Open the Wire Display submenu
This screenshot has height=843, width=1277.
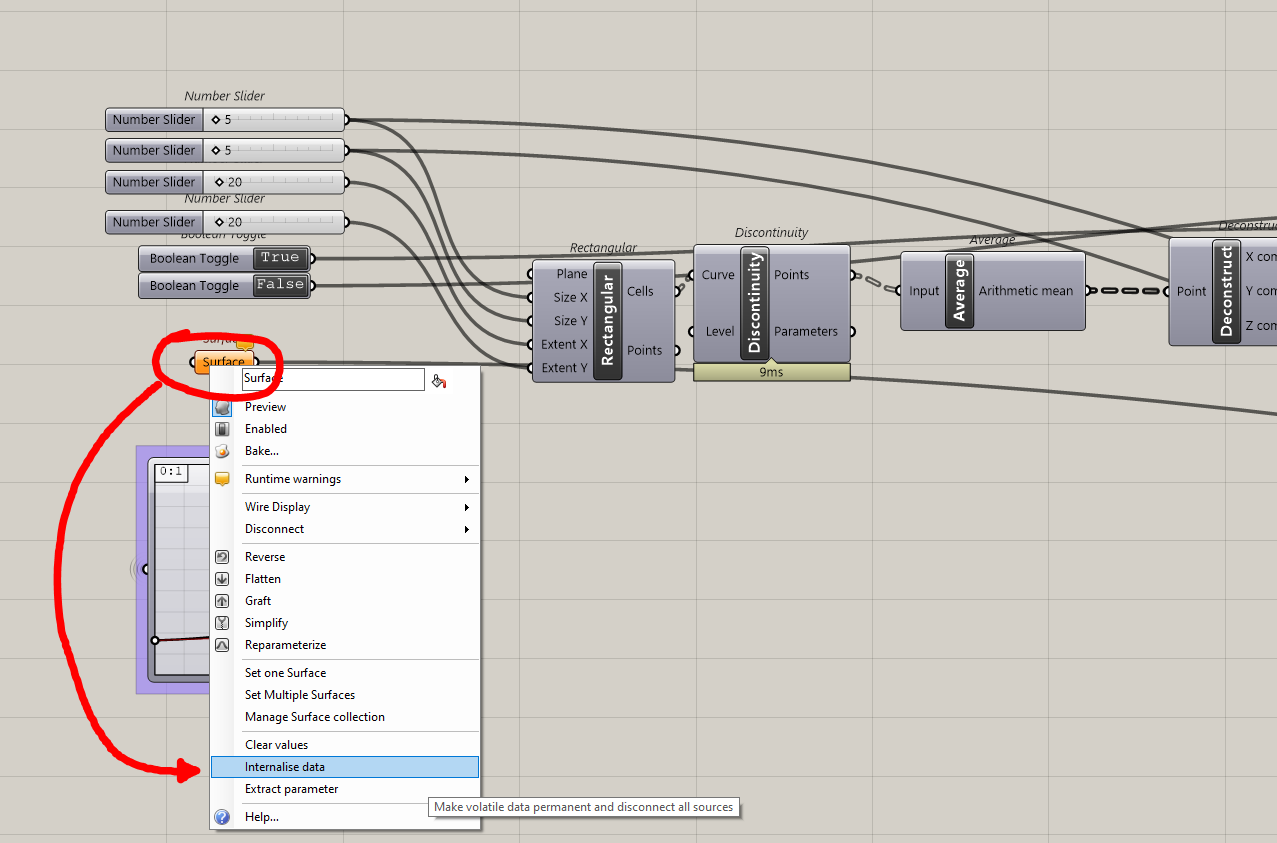[x=344, y=507]
